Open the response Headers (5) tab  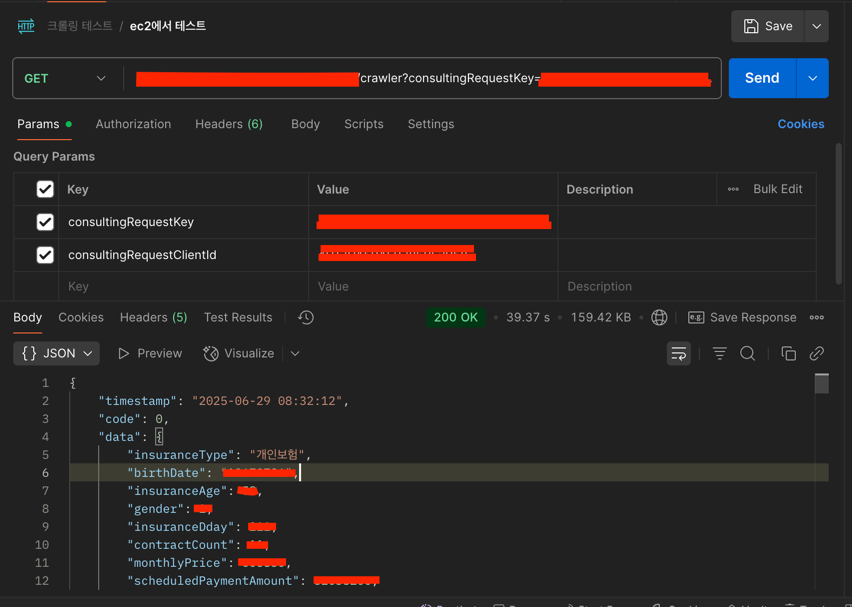coord(153,317)
